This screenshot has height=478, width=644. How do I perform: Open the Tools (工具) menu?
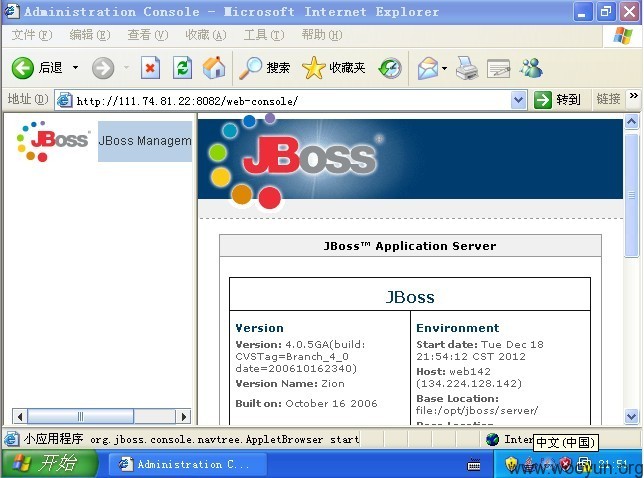(264, 35)
